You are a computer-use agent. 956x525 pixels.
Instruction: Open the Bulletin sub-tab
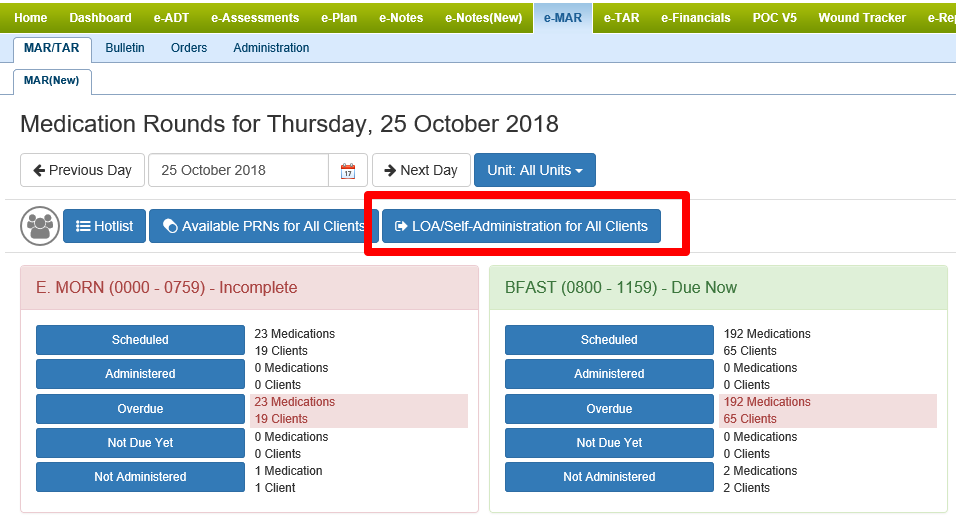click(124, 48)
